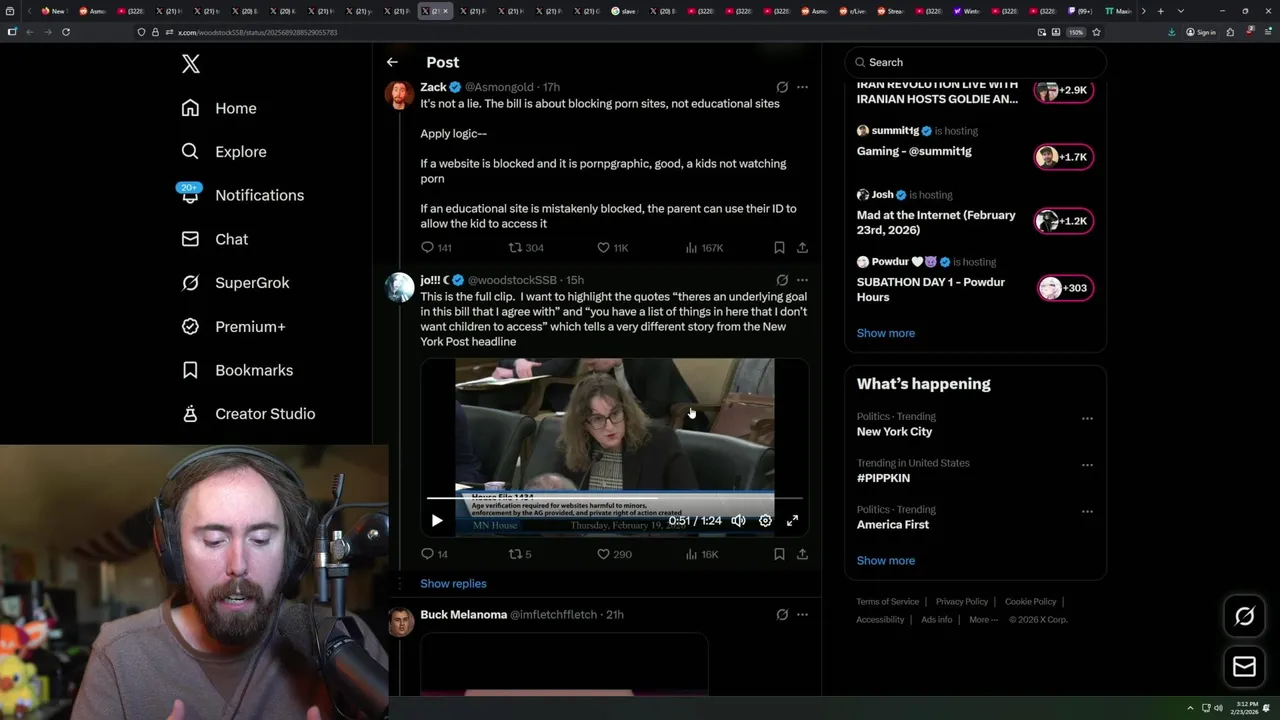This screenshot has height=720, width=1280.
Task: Open more options for #PIPPKIN trend
Action: click(x=1087, y=465)
